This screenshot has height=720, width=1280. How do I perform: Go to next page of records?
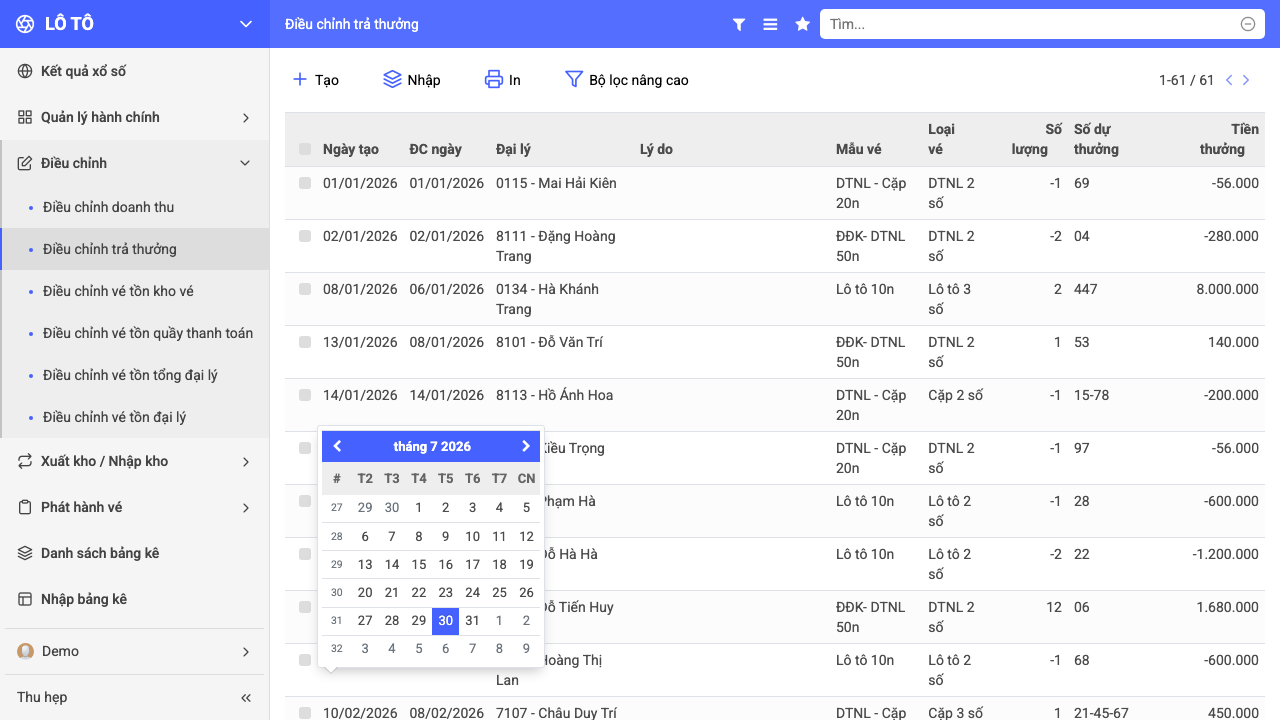coord(1246,80)
